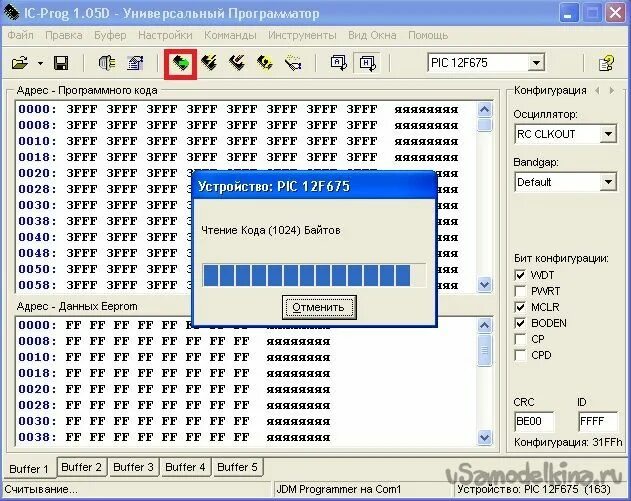
Task: Open file with the folder icon
Action: (20, 63)
